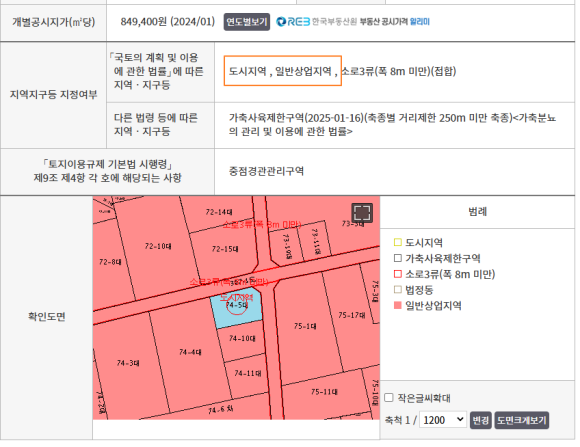The height and width of the screenshot is (447, 580).
Task: Select parcel 74-11대 on the map
Action: pyautogui.click(x=248, y=373)
